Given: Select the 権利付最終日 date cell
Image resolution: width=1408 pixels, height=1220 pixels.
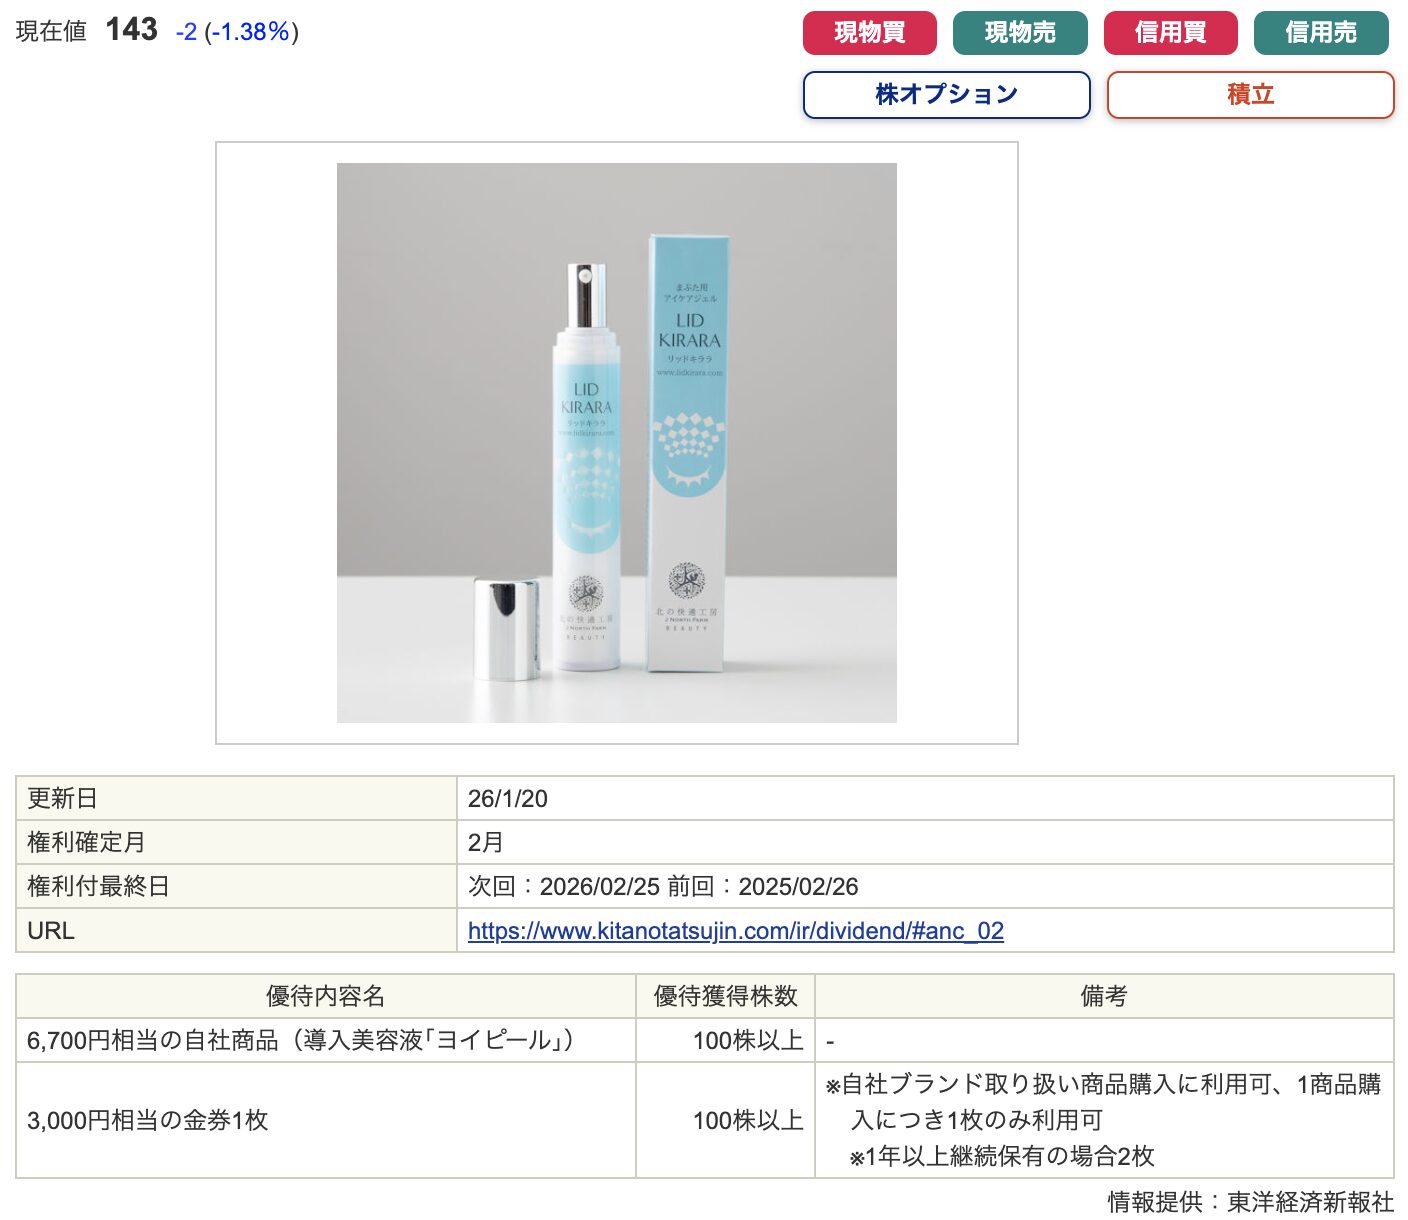Looking at the screenshot, I should pyautogui.click(x=925, y=887).
